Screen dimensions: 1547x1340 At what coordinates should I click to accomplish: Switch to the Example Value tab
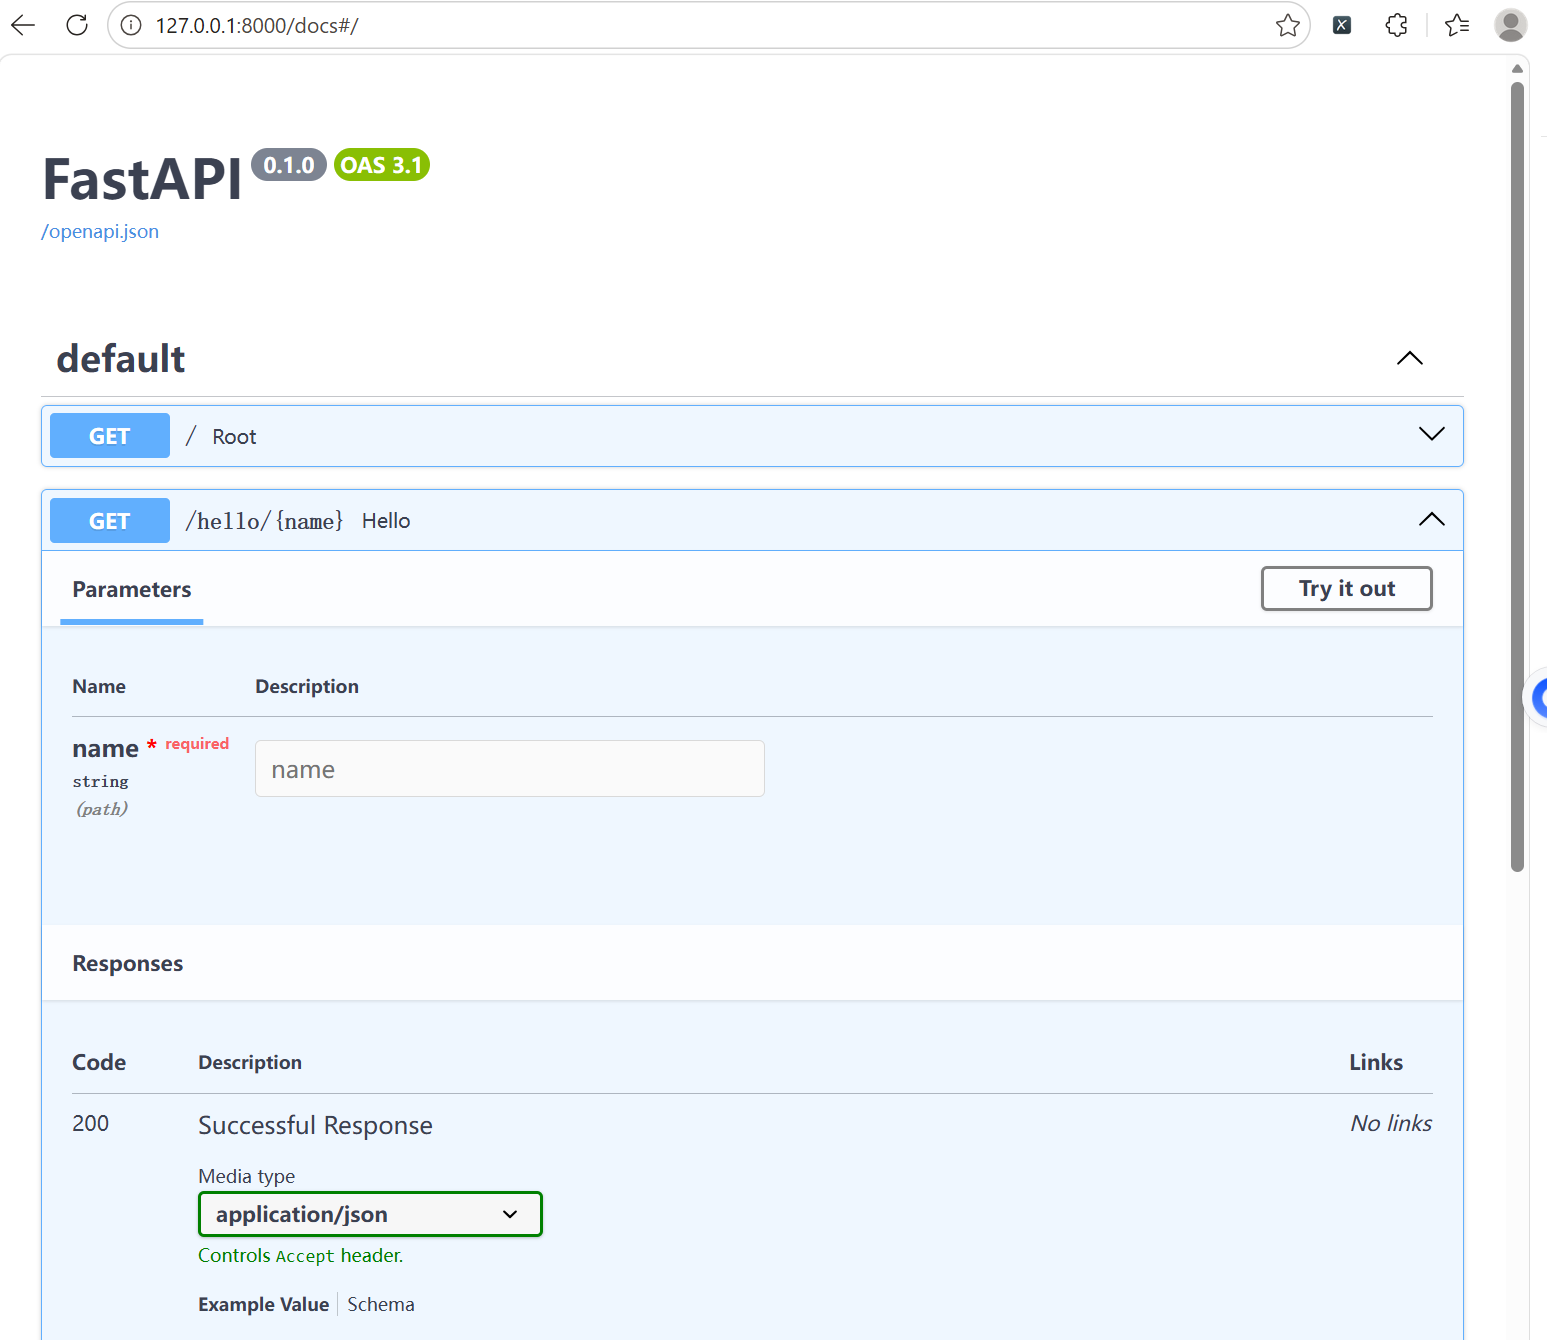[264, 1304]
